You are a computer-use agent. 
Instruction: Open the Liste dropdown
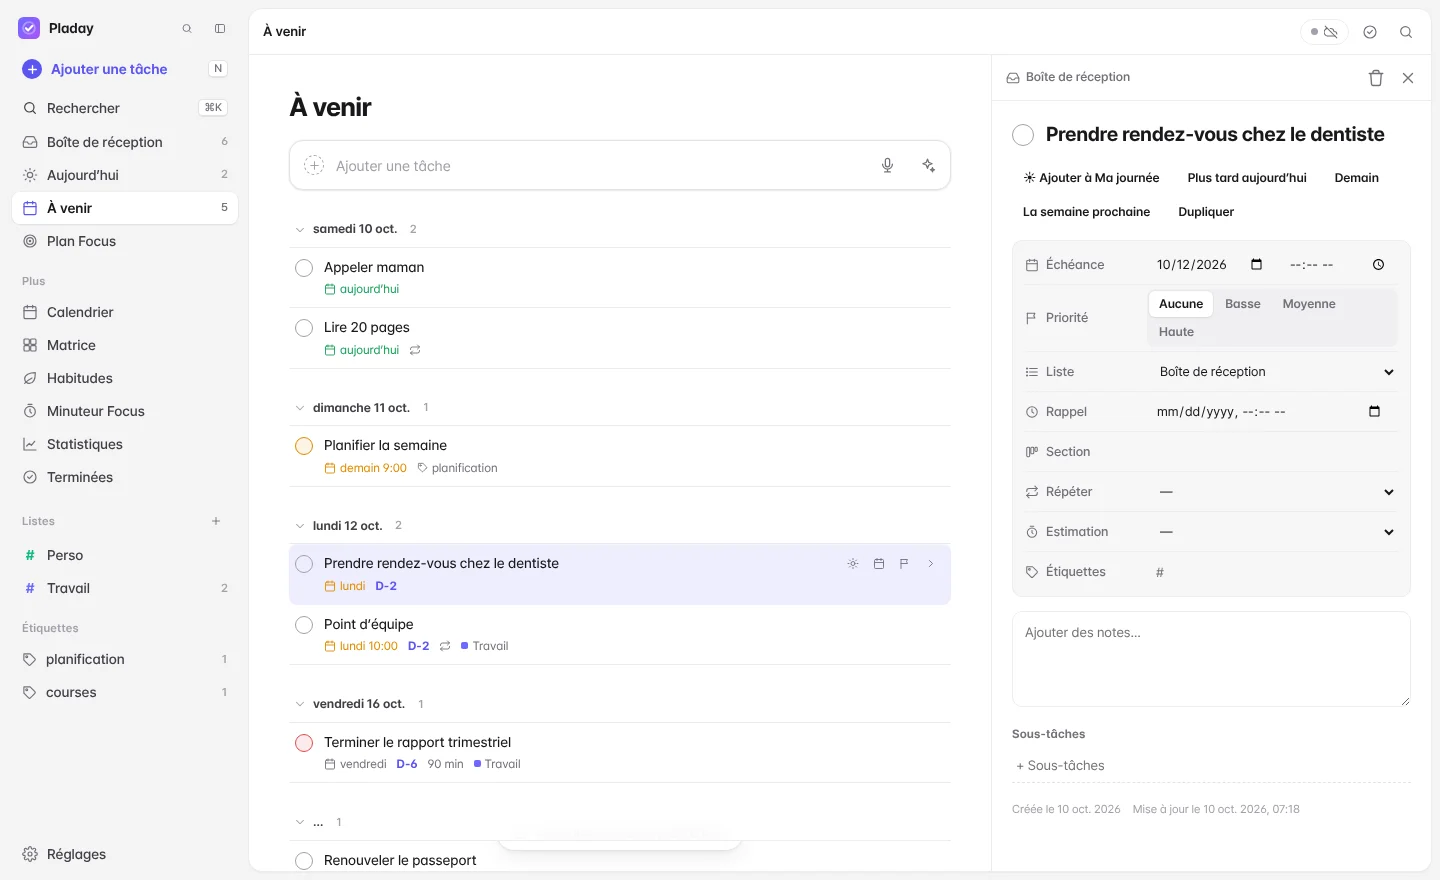[1273, 372]
